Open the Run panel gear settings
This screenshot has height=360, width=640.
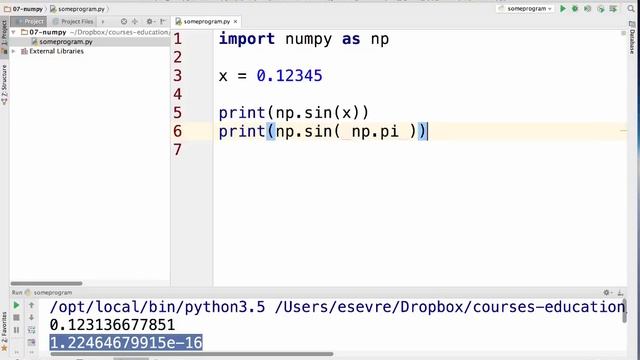click(607, 292)
